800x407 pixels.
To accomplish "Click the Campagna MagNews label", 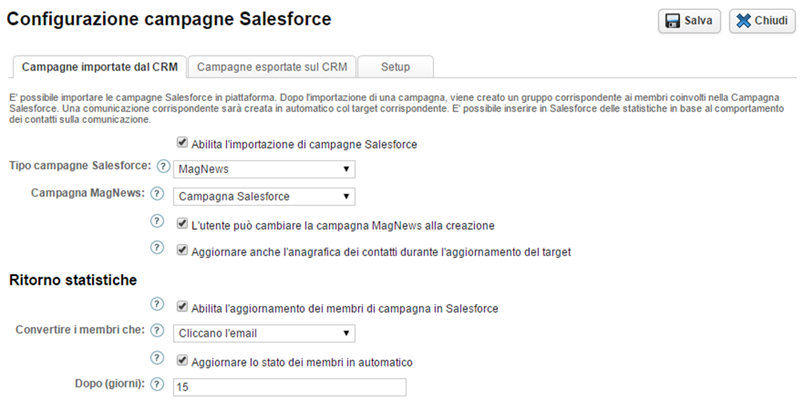I will [88, 193].
